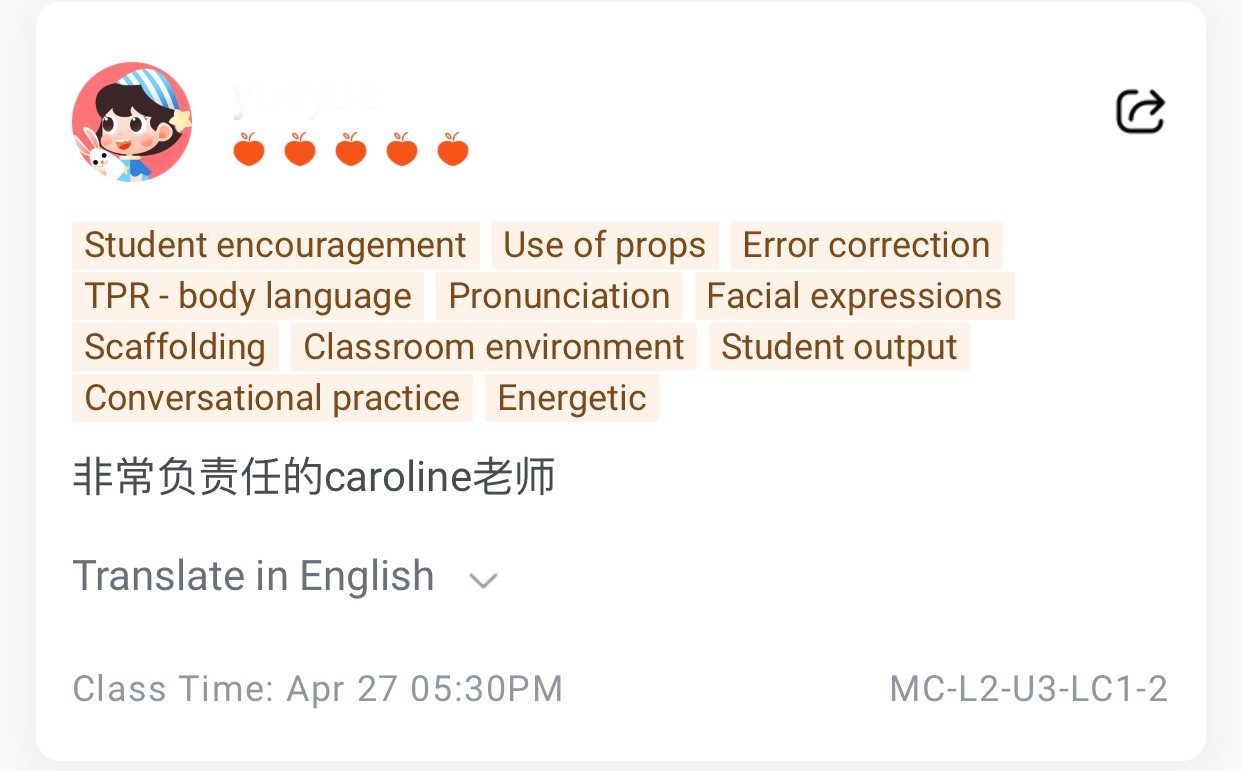1242x771 pixels.
Task: Click the Student output tag
Action: pyautogui.click(x=839, y=347)
